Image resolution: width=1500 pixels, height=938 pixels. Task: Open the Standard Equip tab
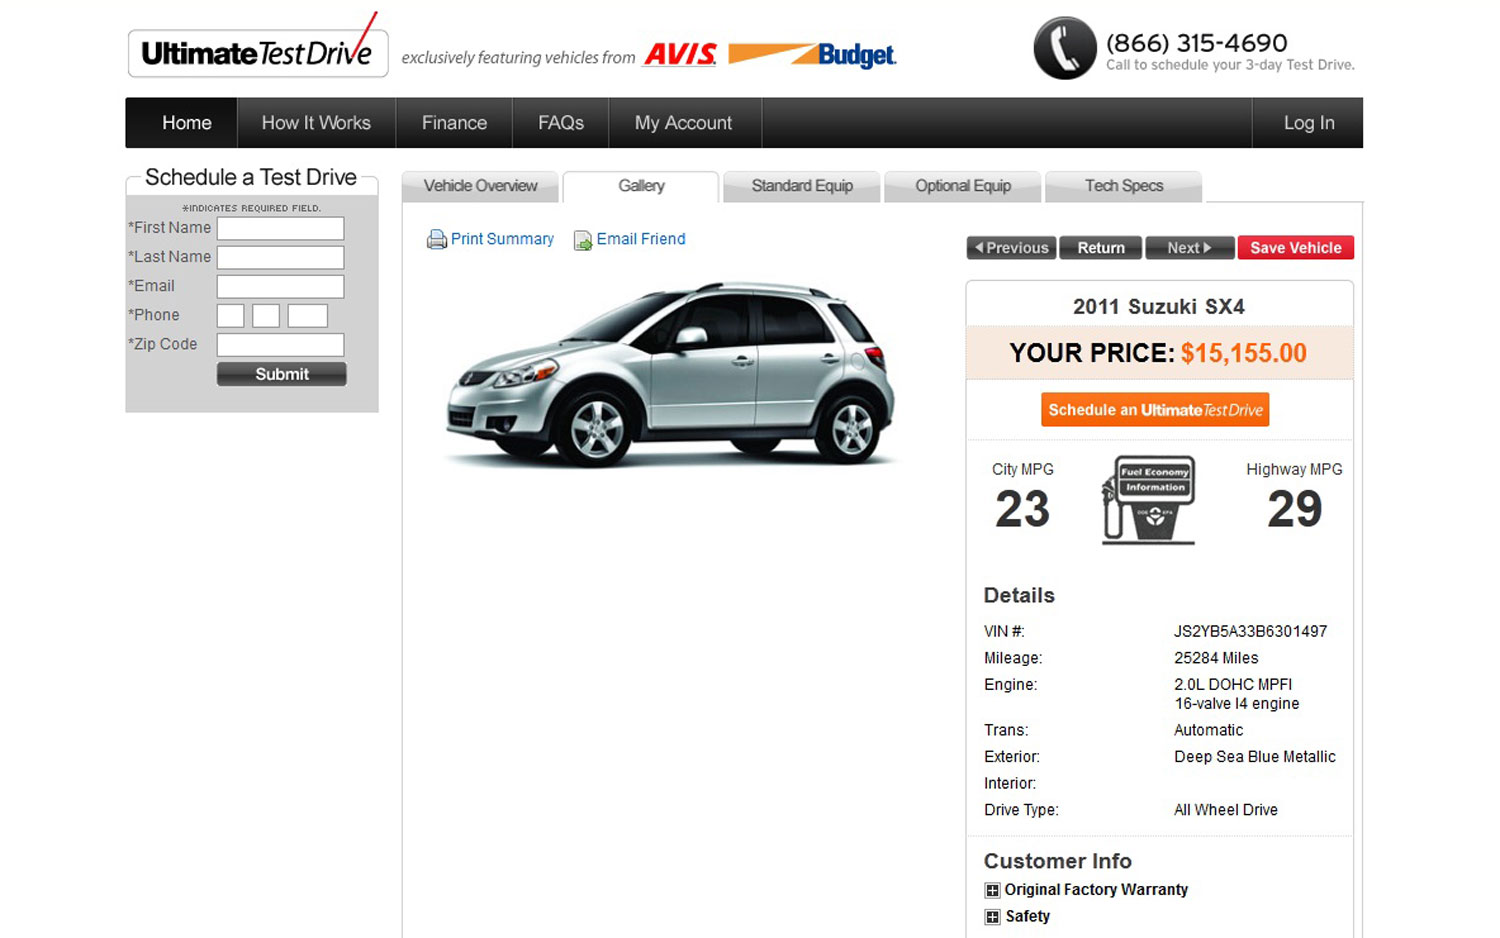tap(801, 186)
